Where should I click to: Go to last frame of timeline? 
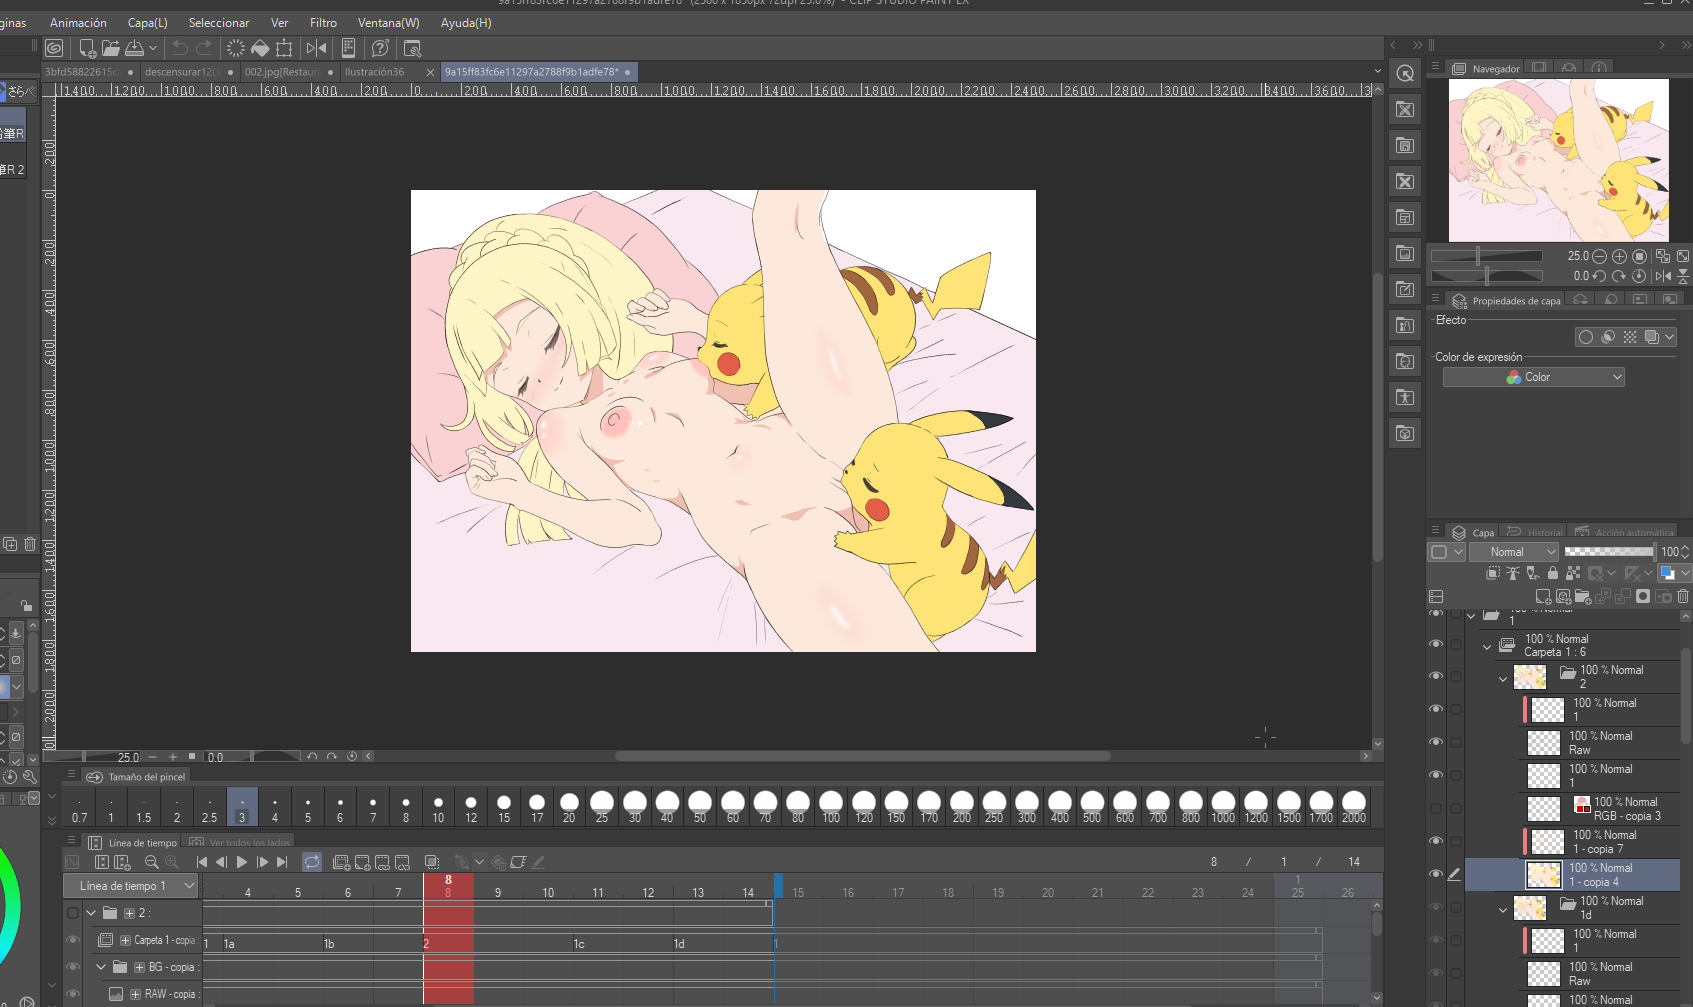point(282,862)
